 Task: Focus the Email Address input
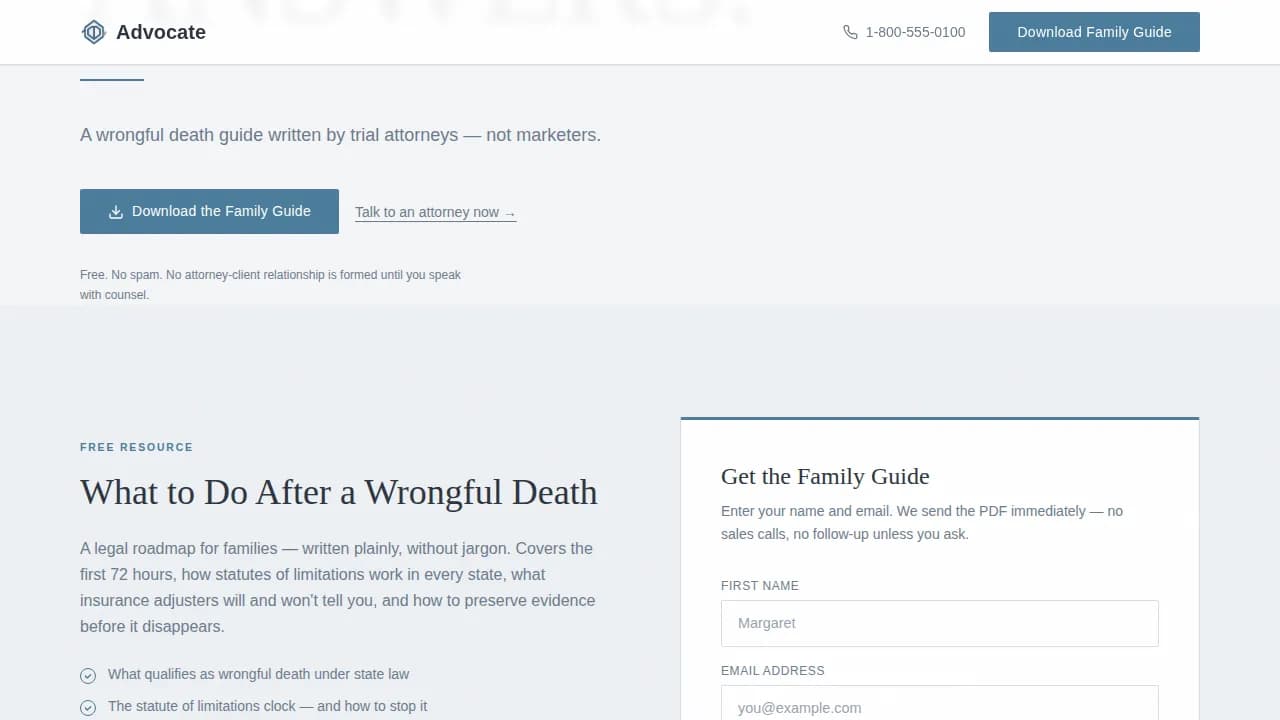click(x=940, y=707)
